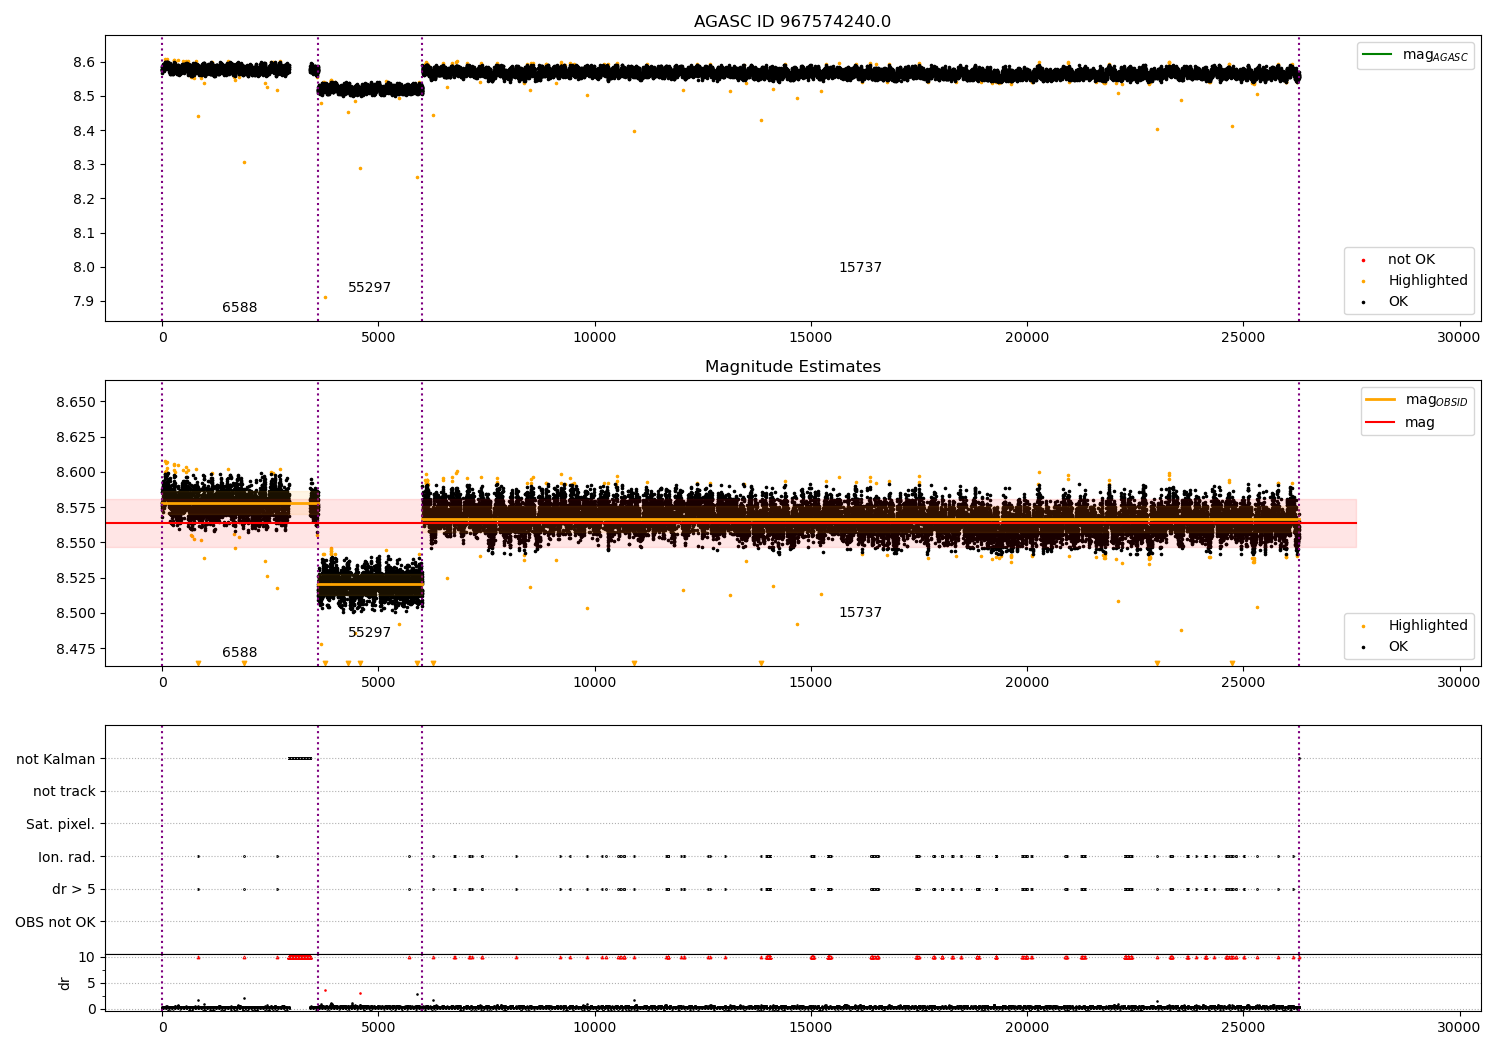Click the "5" tick on the dr axis
Viewport: 1500px width, 1050px height.
point(91,983)
